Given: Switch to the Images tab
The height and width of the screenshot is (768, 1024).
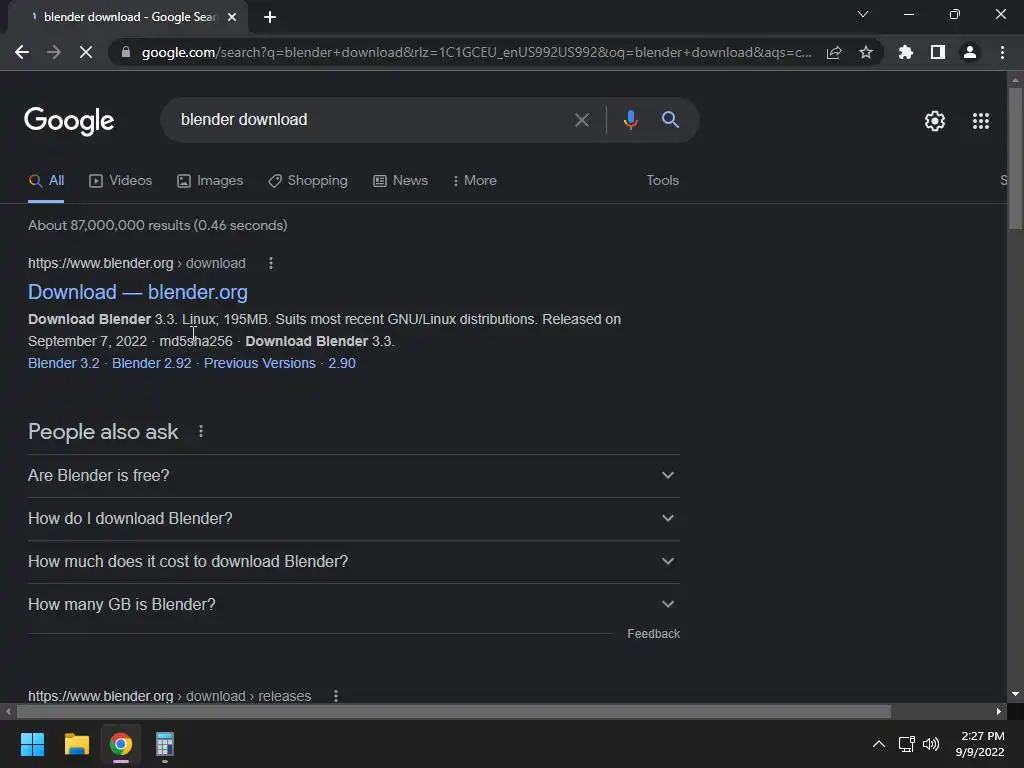Looking at the screenshot, I should [210, 180].
